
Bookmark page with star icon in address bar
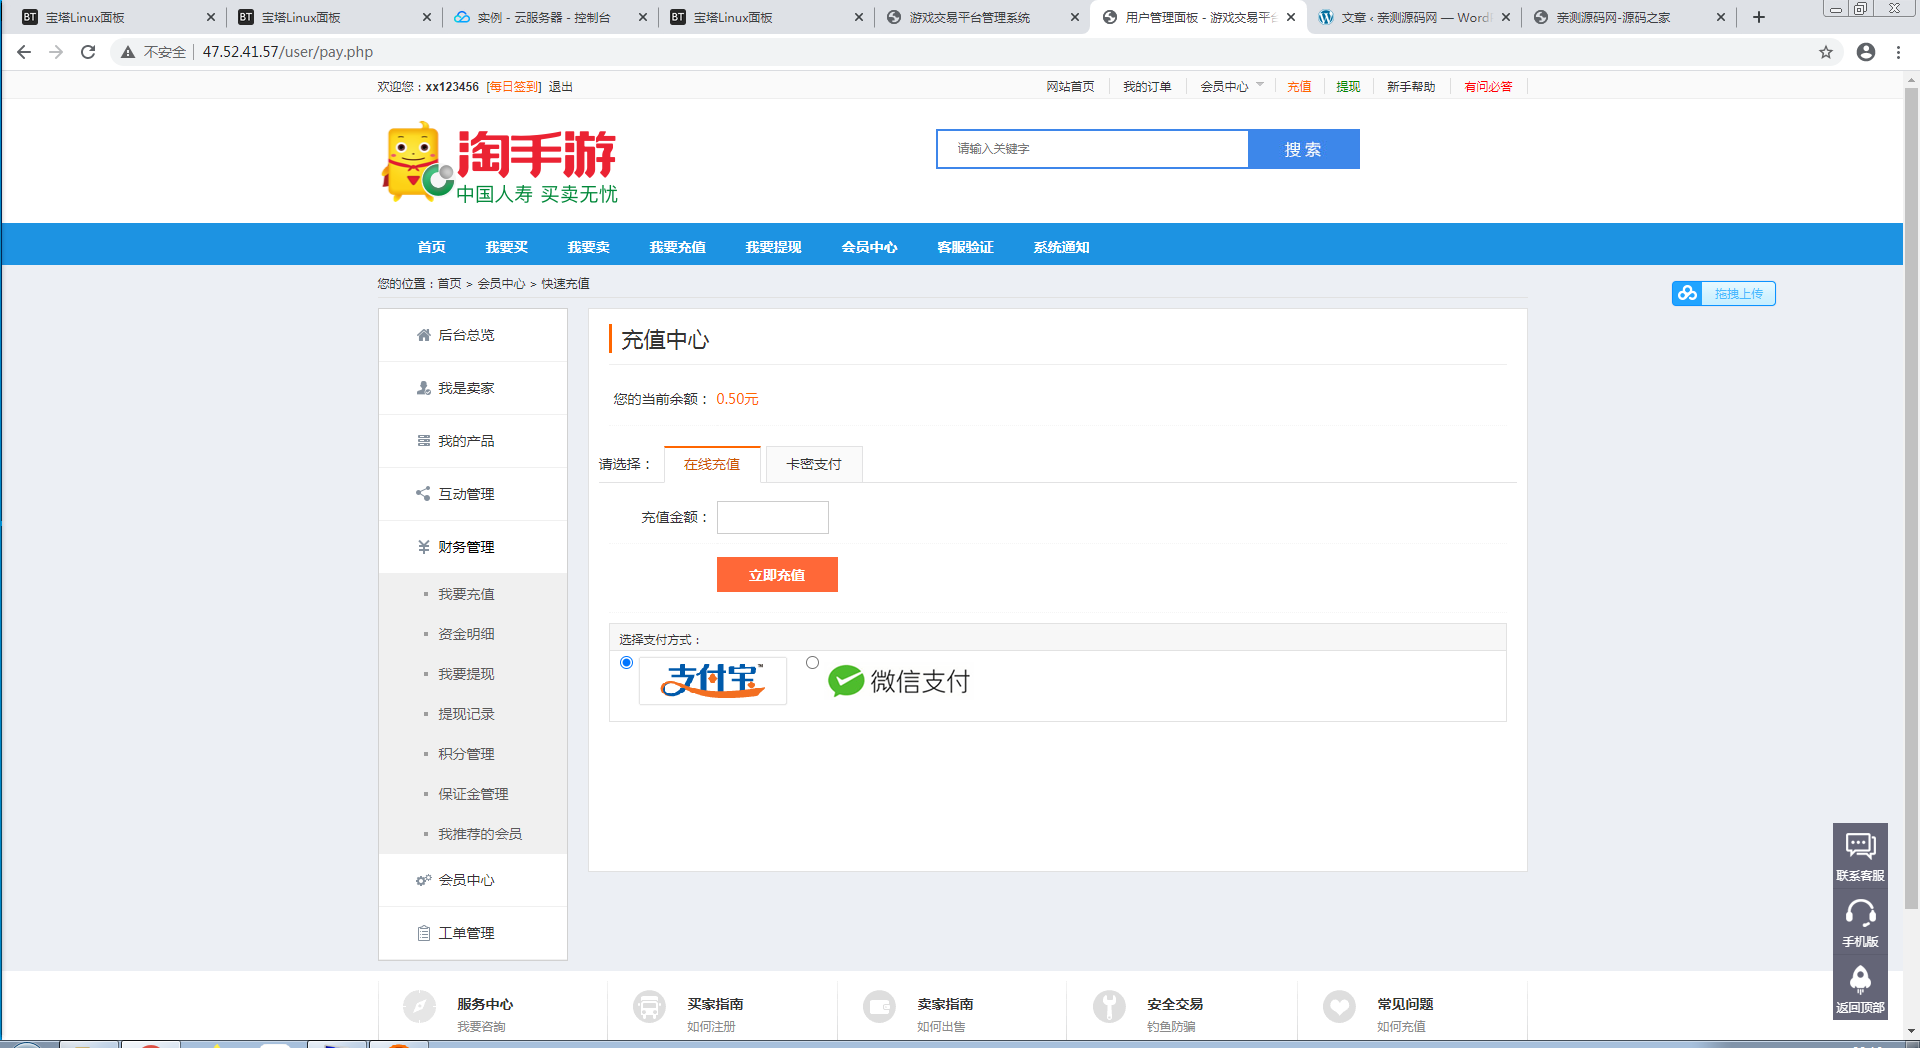[x=1826, y=52]
